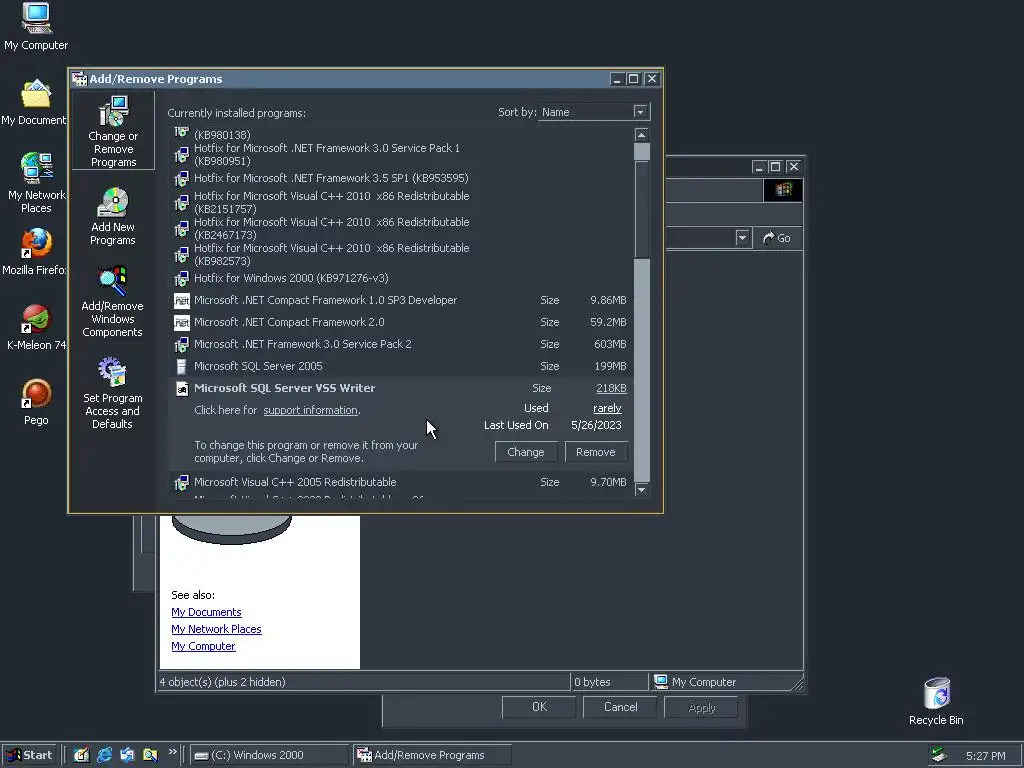Click icon of Visual C++ 2005 Redistributable entry
1024x768 pixels.
click(x=182, y=483)
